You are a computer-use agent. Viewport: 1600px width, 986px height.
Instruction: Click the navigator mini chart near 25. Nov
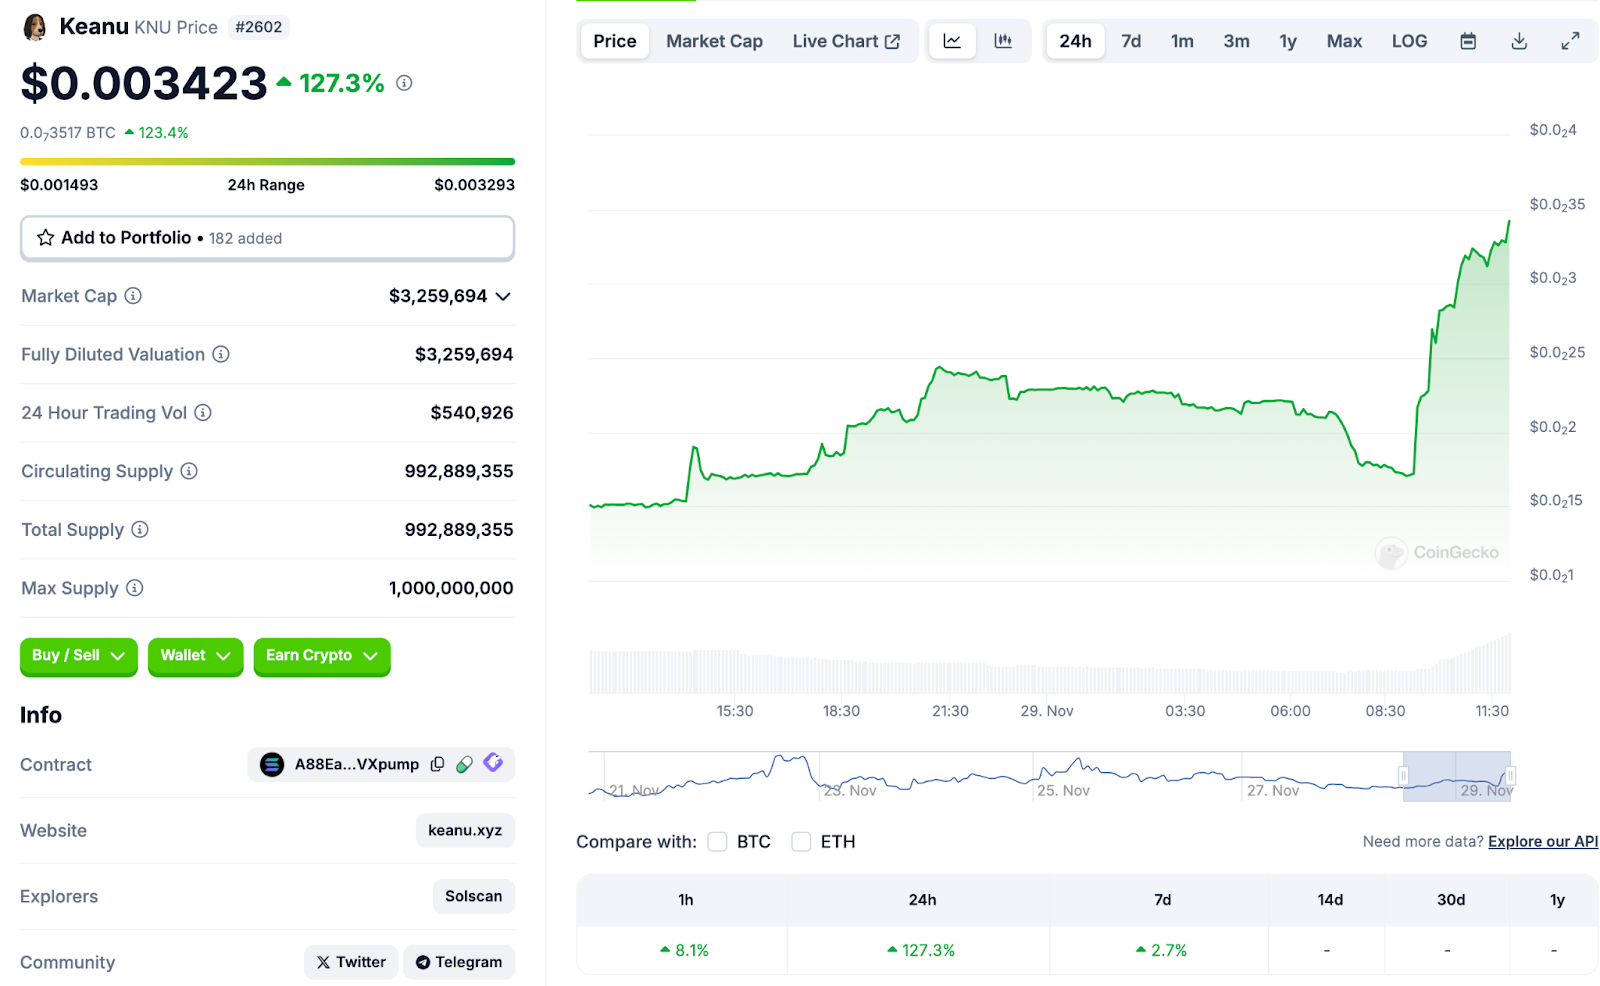coord(1063,776)
